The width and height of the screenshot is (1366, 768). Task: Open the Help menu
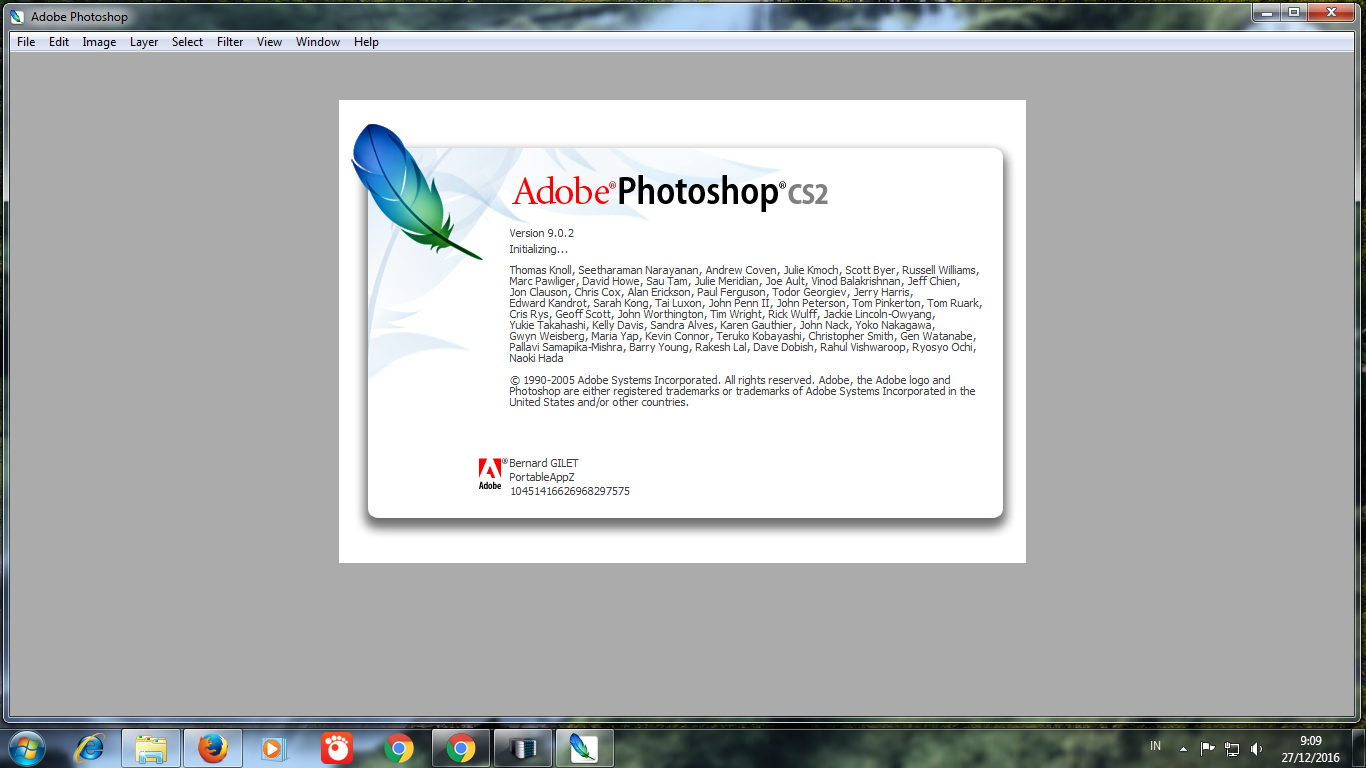click(x=366, y=42)
